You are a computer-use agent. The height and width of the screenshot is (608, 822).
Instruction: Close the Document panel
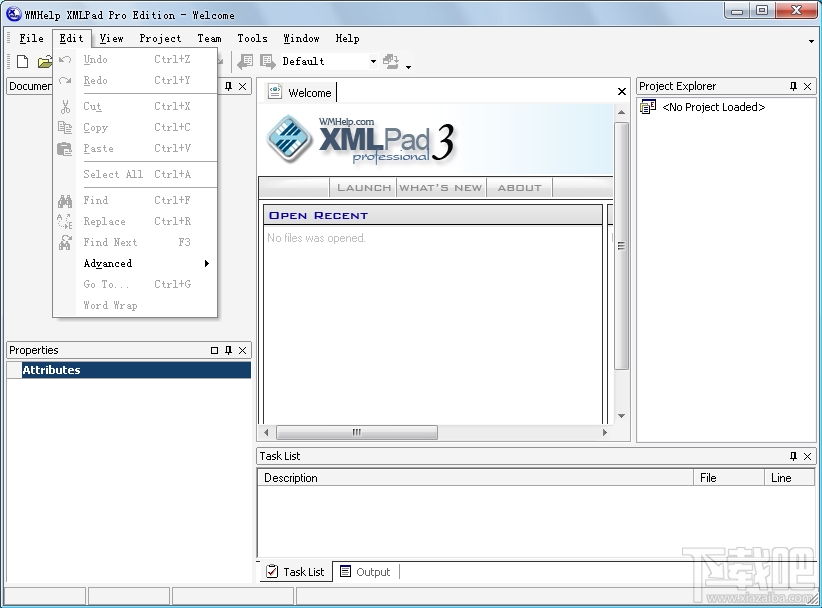pos(242,86)
